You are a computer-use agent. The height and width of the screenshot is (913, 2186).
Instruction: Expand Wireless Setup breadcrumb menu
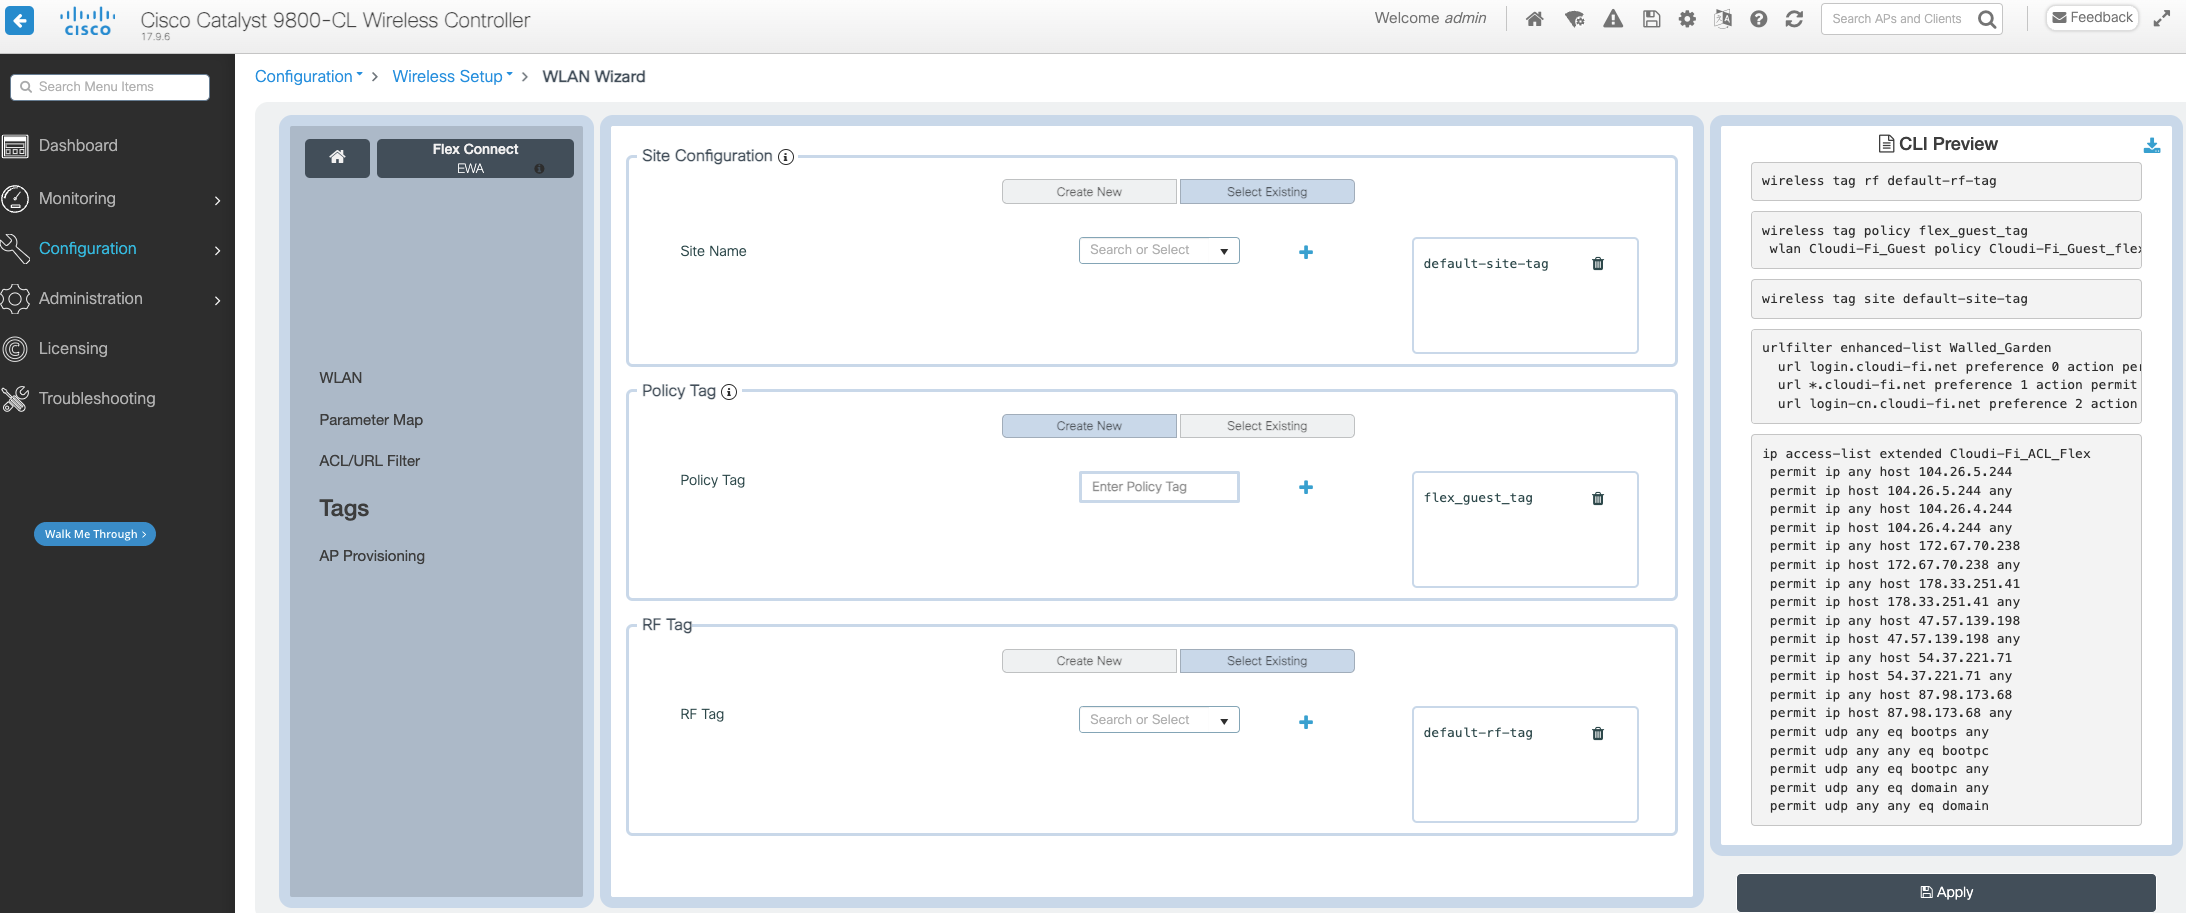pos(452,77)
